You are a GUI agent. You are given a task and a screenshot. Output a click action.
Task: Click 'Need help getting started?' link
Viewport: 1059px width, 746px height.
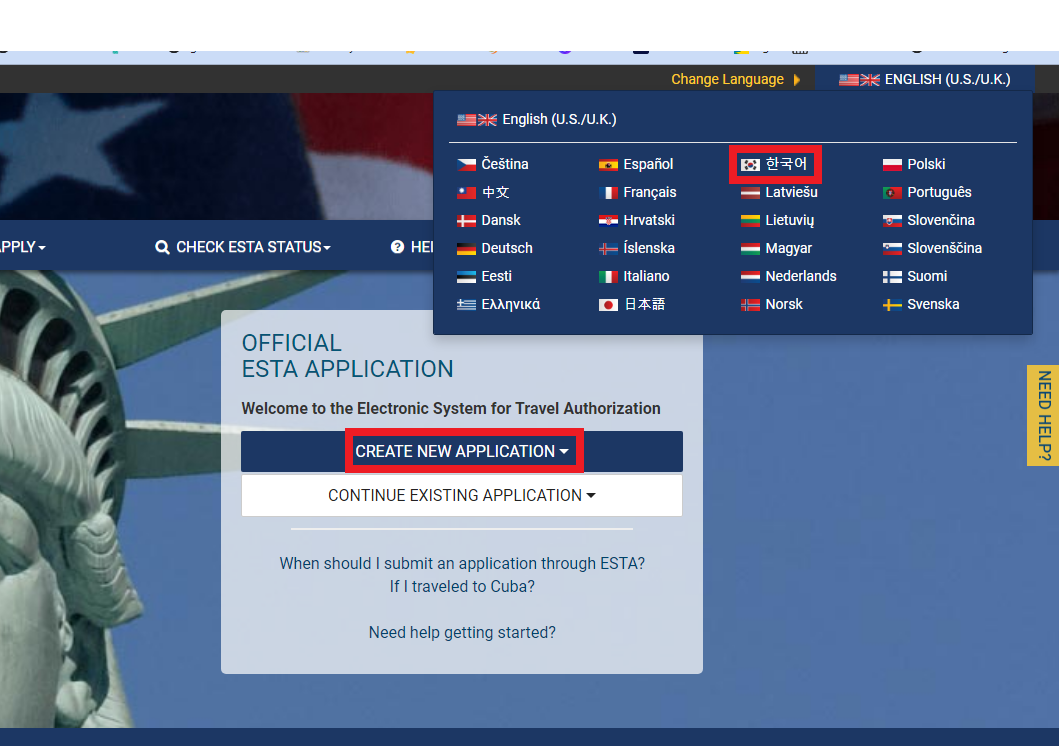(462, 633)
